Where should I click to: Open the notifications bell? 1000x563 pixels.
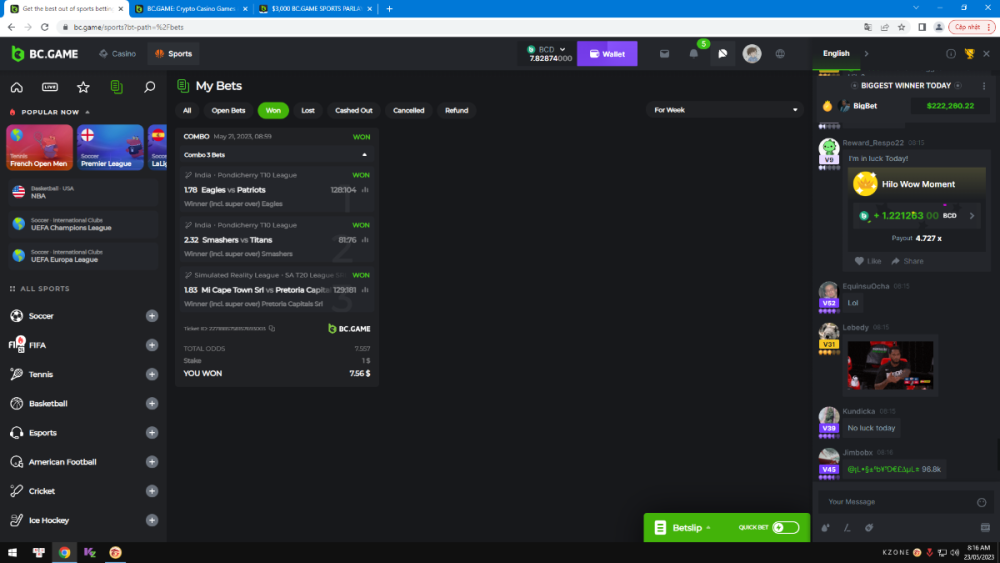coord(693,54)
